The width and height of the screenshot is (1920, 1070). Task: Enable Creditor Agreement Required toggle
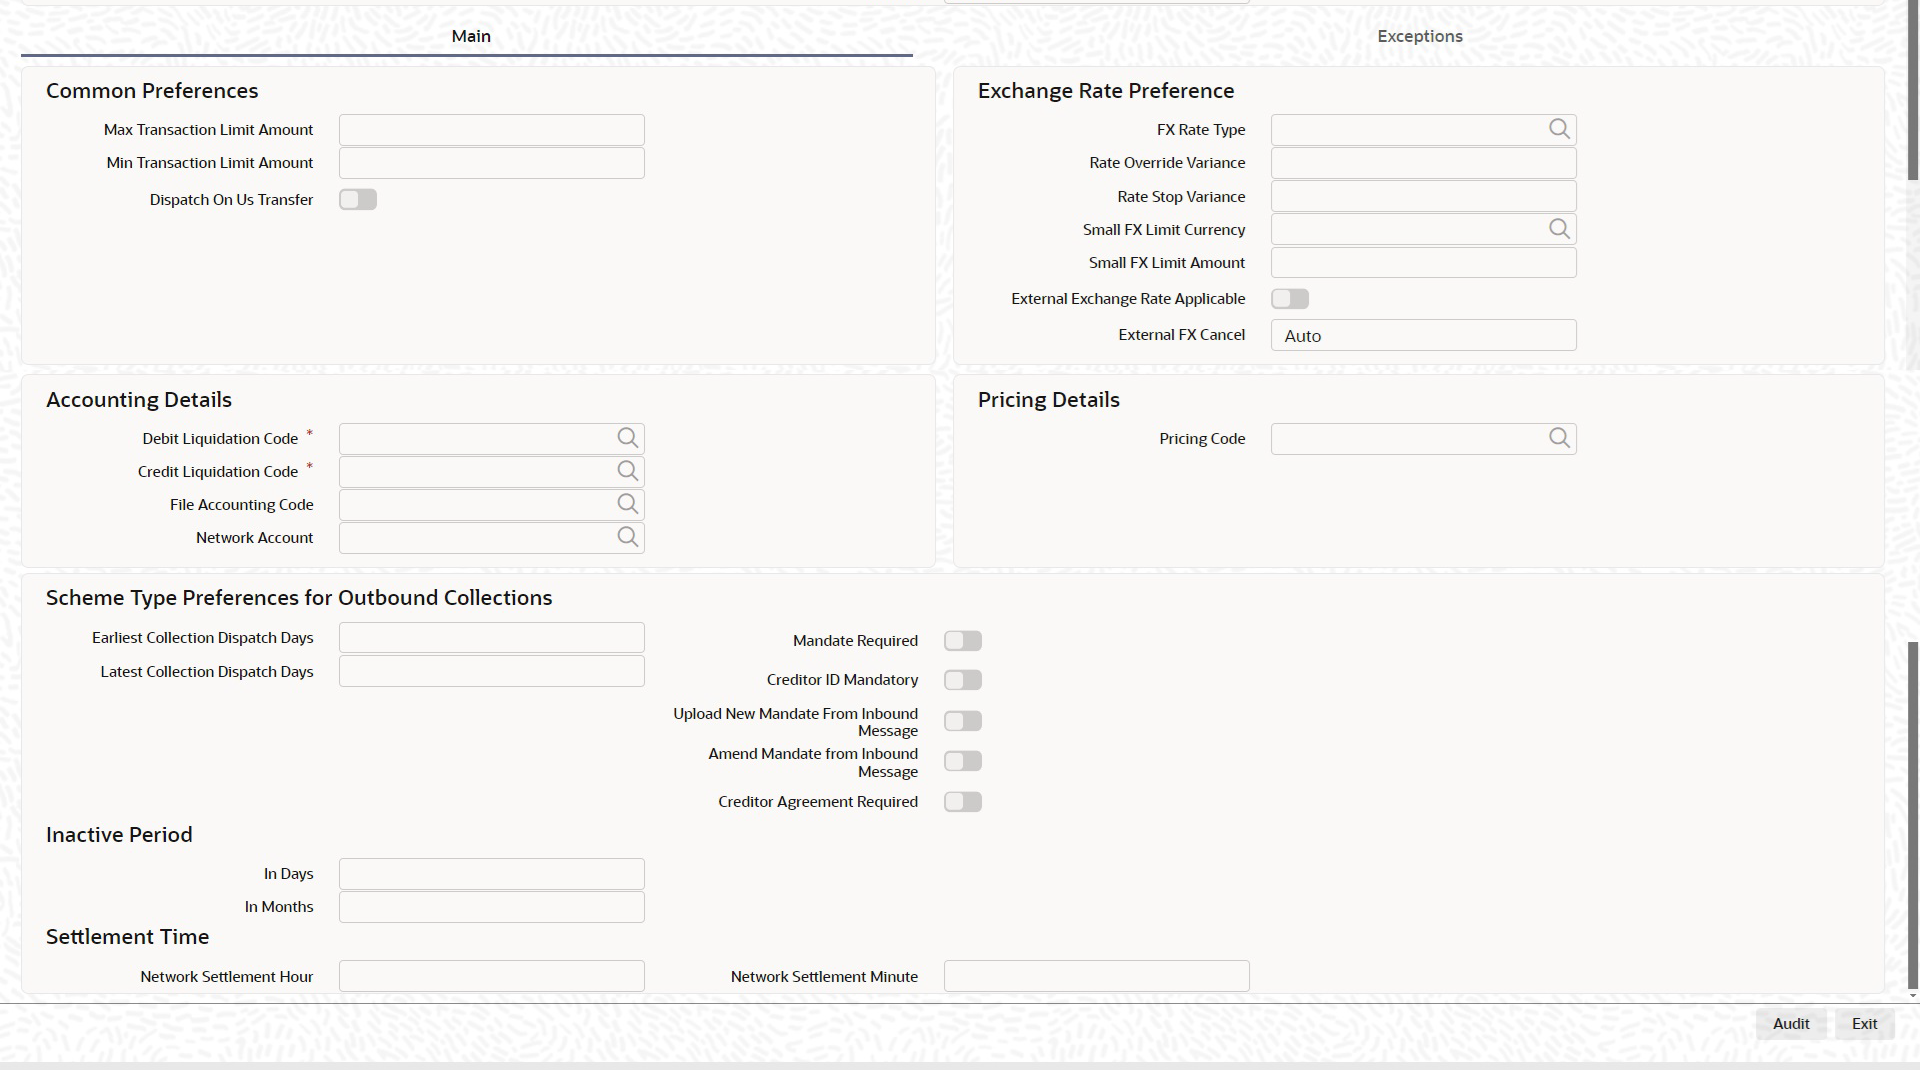tap(963, 802)
